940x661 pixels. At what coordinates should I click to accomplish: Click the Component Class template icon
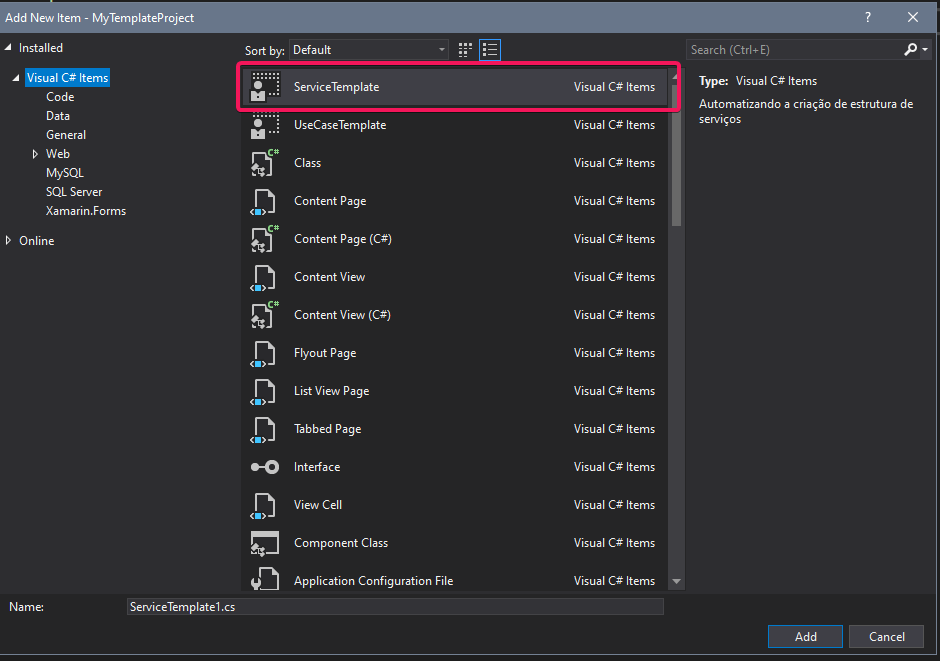264,543
